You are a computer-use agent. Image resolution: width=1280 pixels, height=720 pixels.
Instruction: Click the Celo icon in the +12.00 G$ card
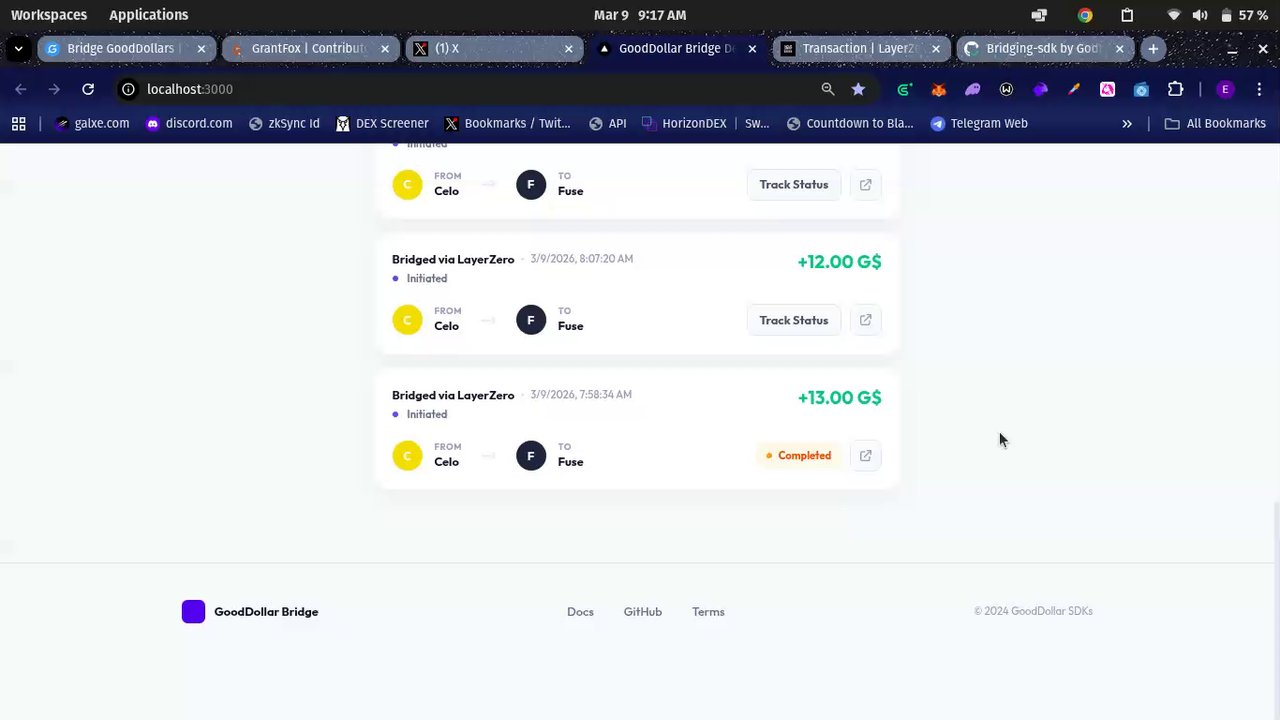point(407,320)
